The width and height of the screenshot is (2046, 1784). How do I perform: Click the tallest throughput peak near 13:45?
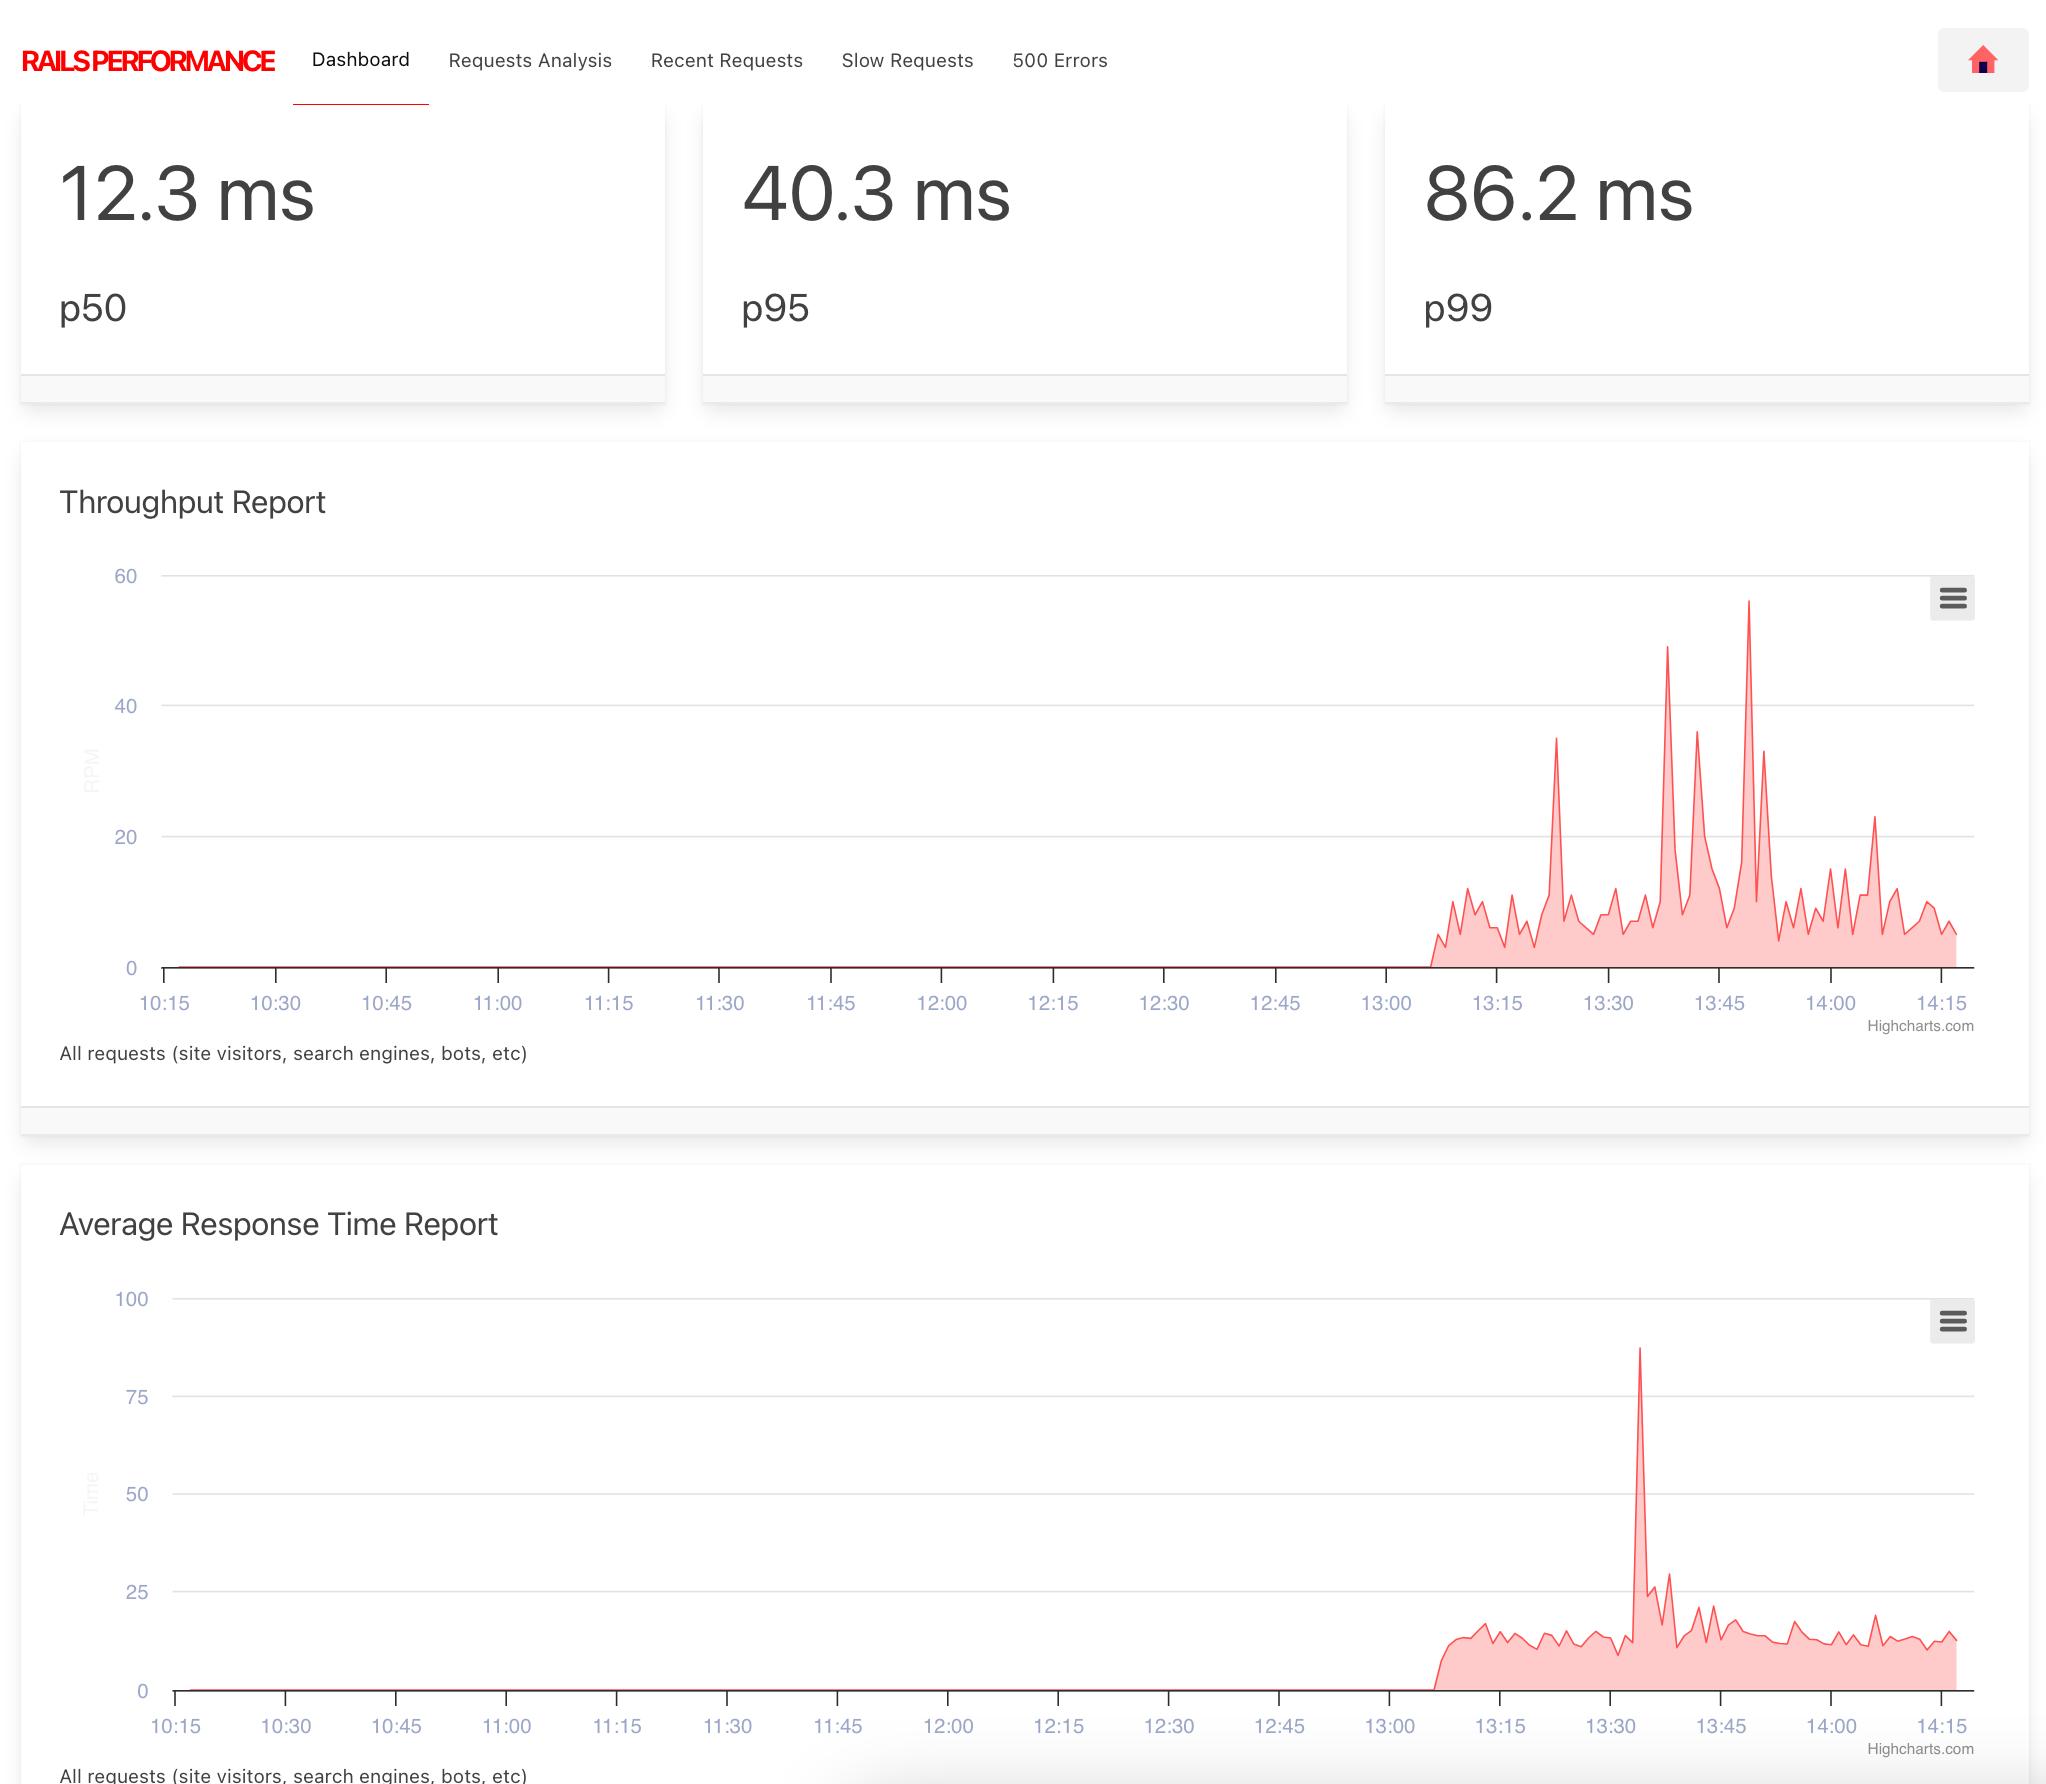pos(1748,603)
